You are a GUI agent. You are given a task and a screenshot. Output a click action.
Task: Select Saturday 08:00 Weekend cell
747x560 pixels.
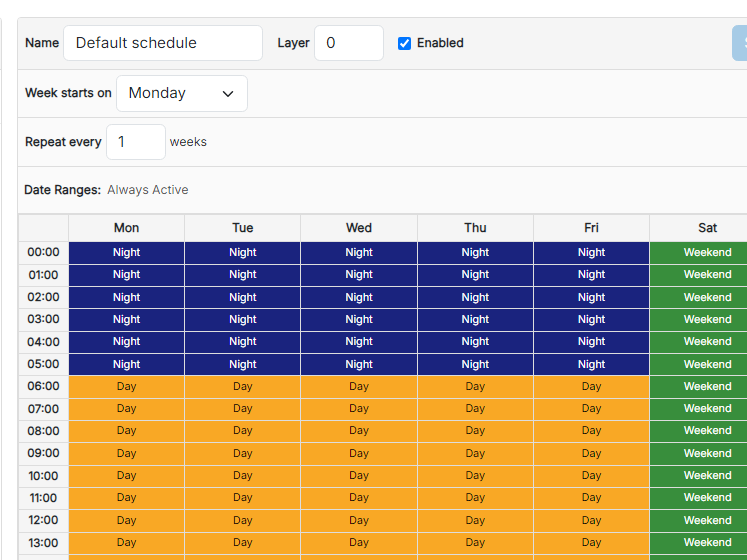click(698, 431)
